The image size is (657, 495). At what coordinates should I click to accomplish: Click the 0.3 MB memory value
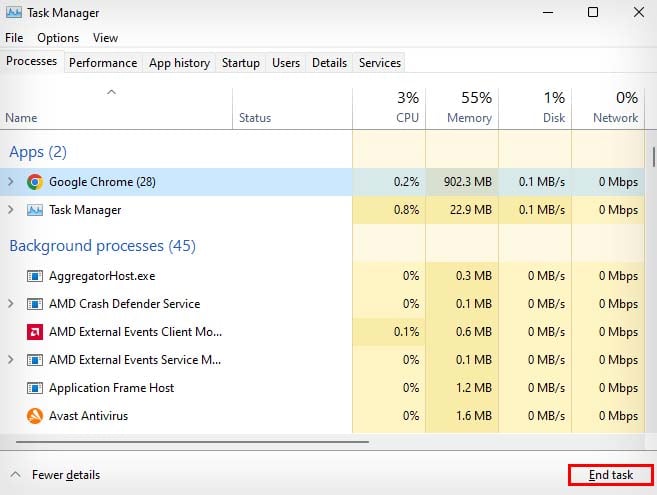[x=473, y=276]
